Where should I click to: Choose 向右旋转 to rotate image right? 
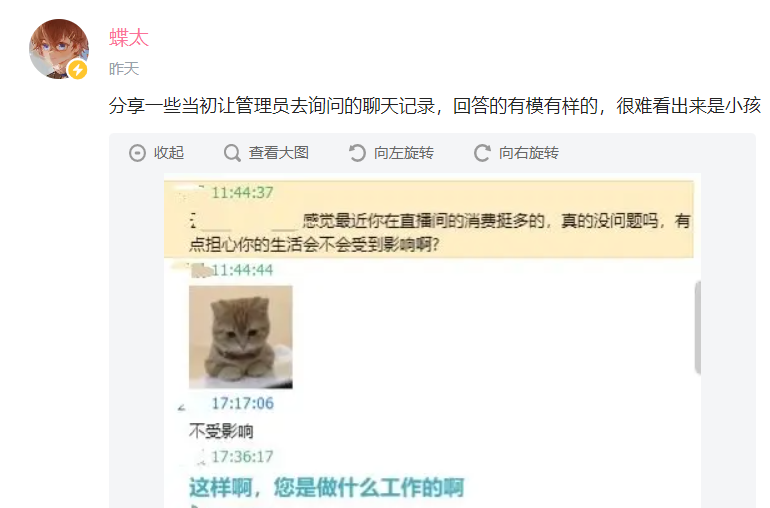(x=529, y=153)
